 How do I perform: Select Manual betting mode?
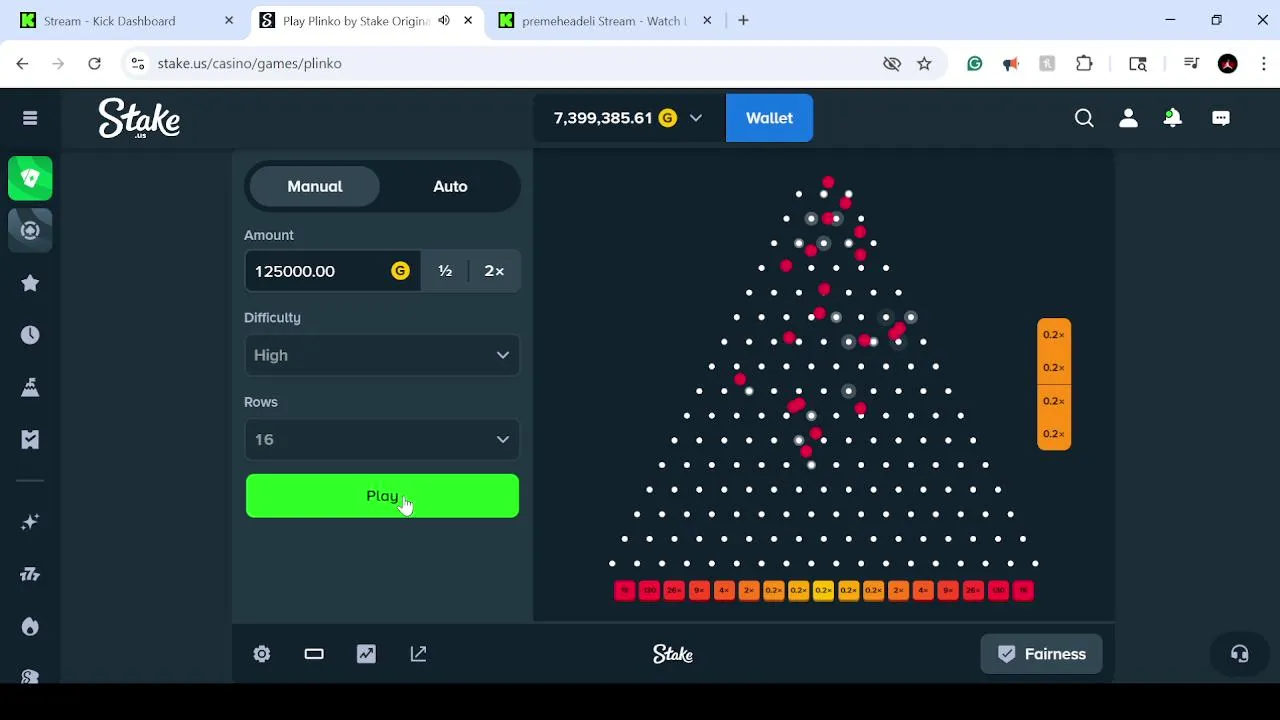click(315, 187)
